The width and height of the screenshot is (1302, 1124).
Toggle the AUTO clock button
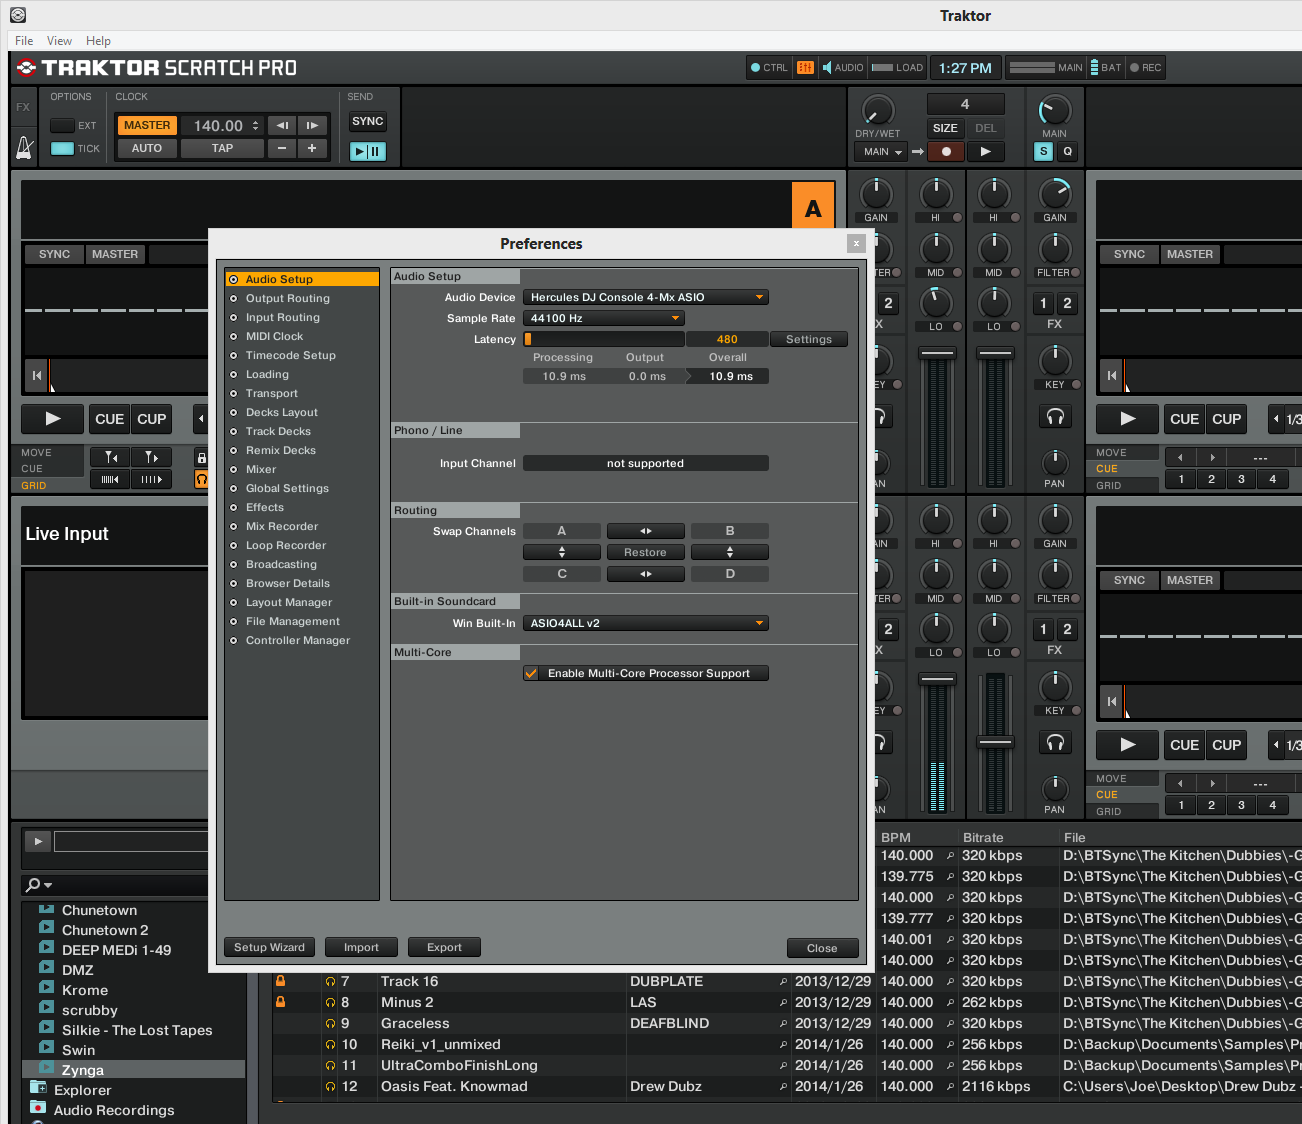pyautogui.click(x=147, y=148)
